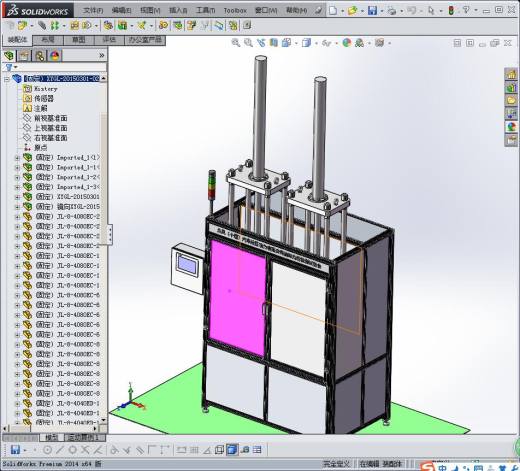Open the ConfigurationManager tab icon
The height and width of the screenshot is (471, 520).
tap(40, 56)
